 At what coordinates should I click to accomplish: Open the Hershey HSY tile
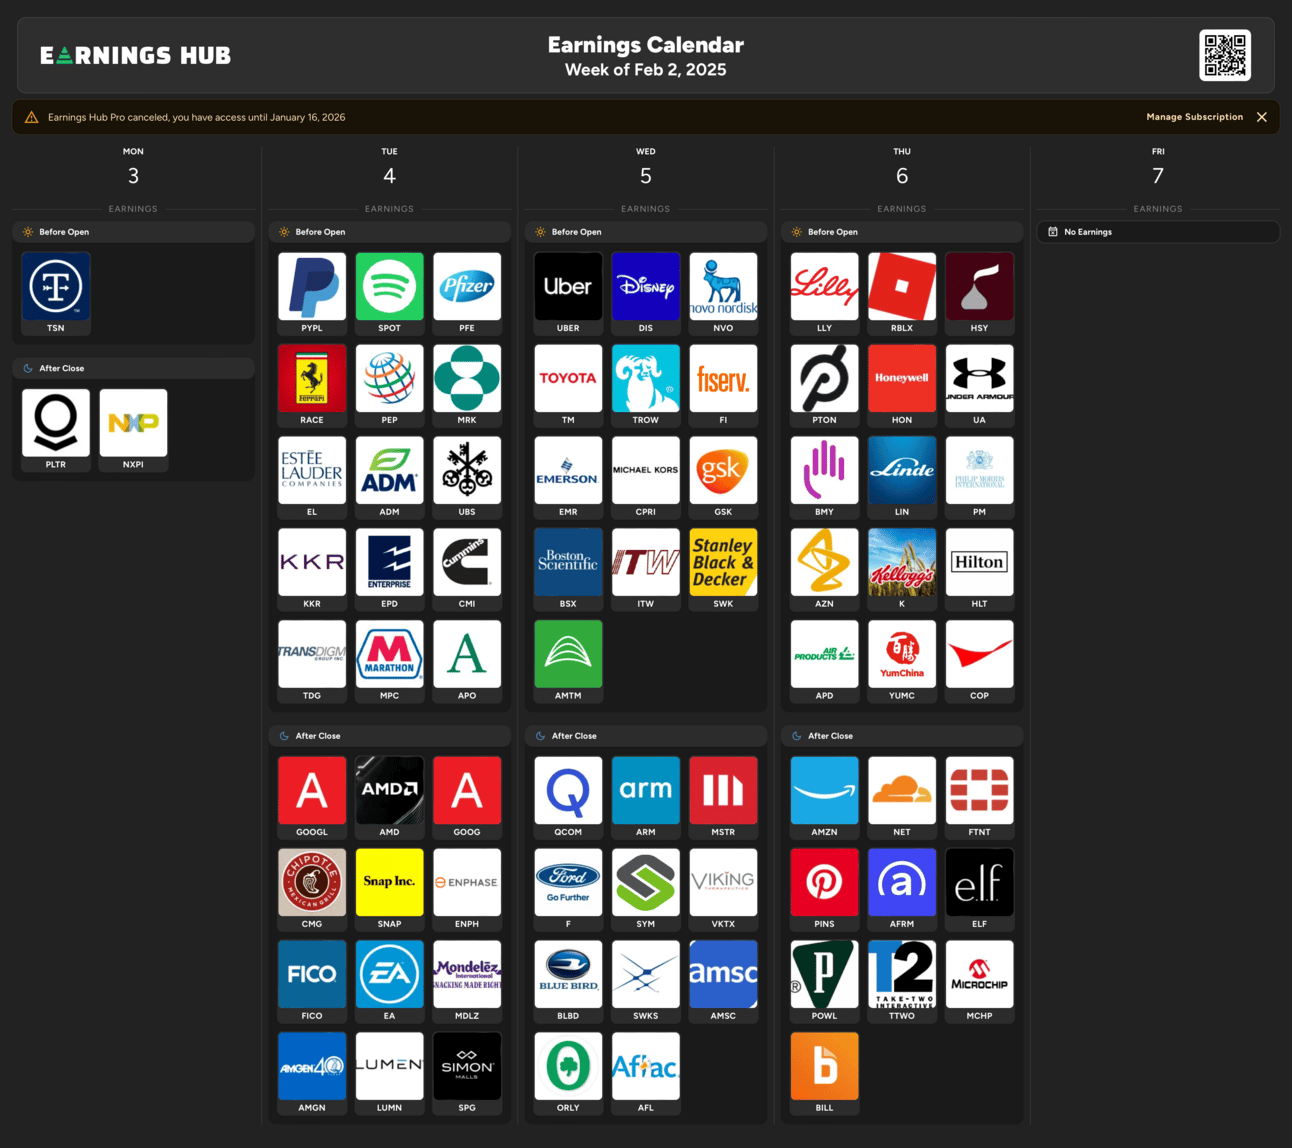979,293
